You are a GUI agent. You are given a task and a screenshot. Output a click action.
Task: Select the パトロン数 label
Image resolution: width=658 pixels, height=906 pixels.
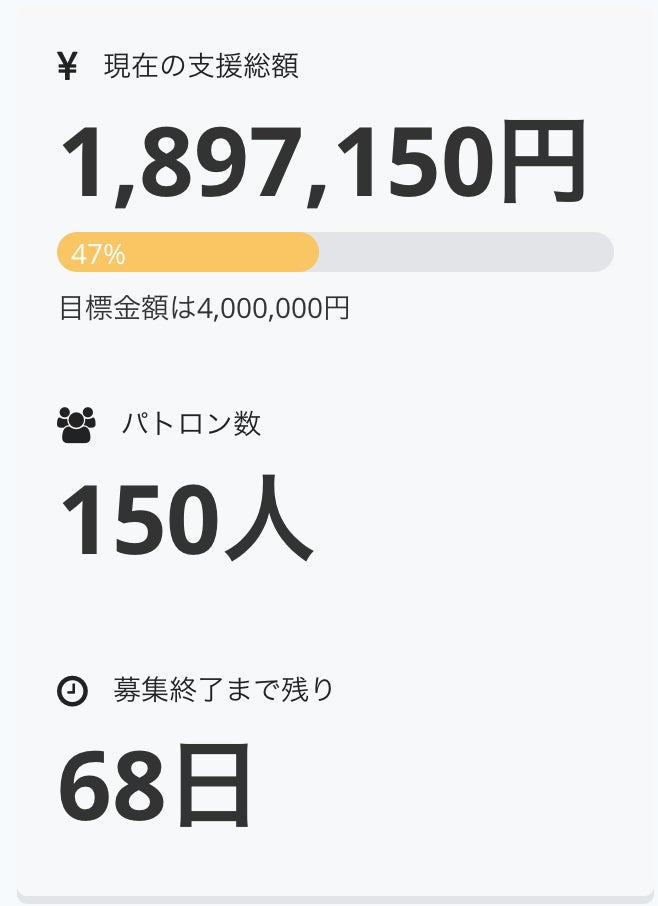pos(191,424)
